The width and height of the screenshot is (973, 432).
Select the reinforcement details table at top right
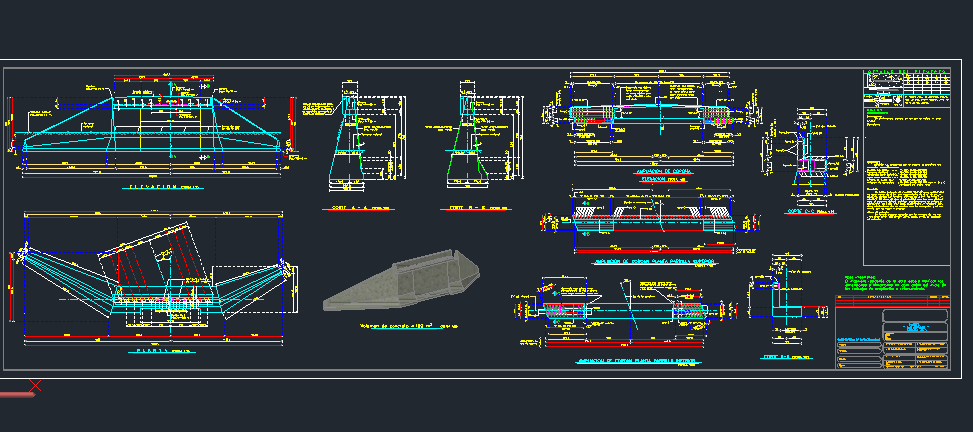pyautogui.click(x=905, y=86)
